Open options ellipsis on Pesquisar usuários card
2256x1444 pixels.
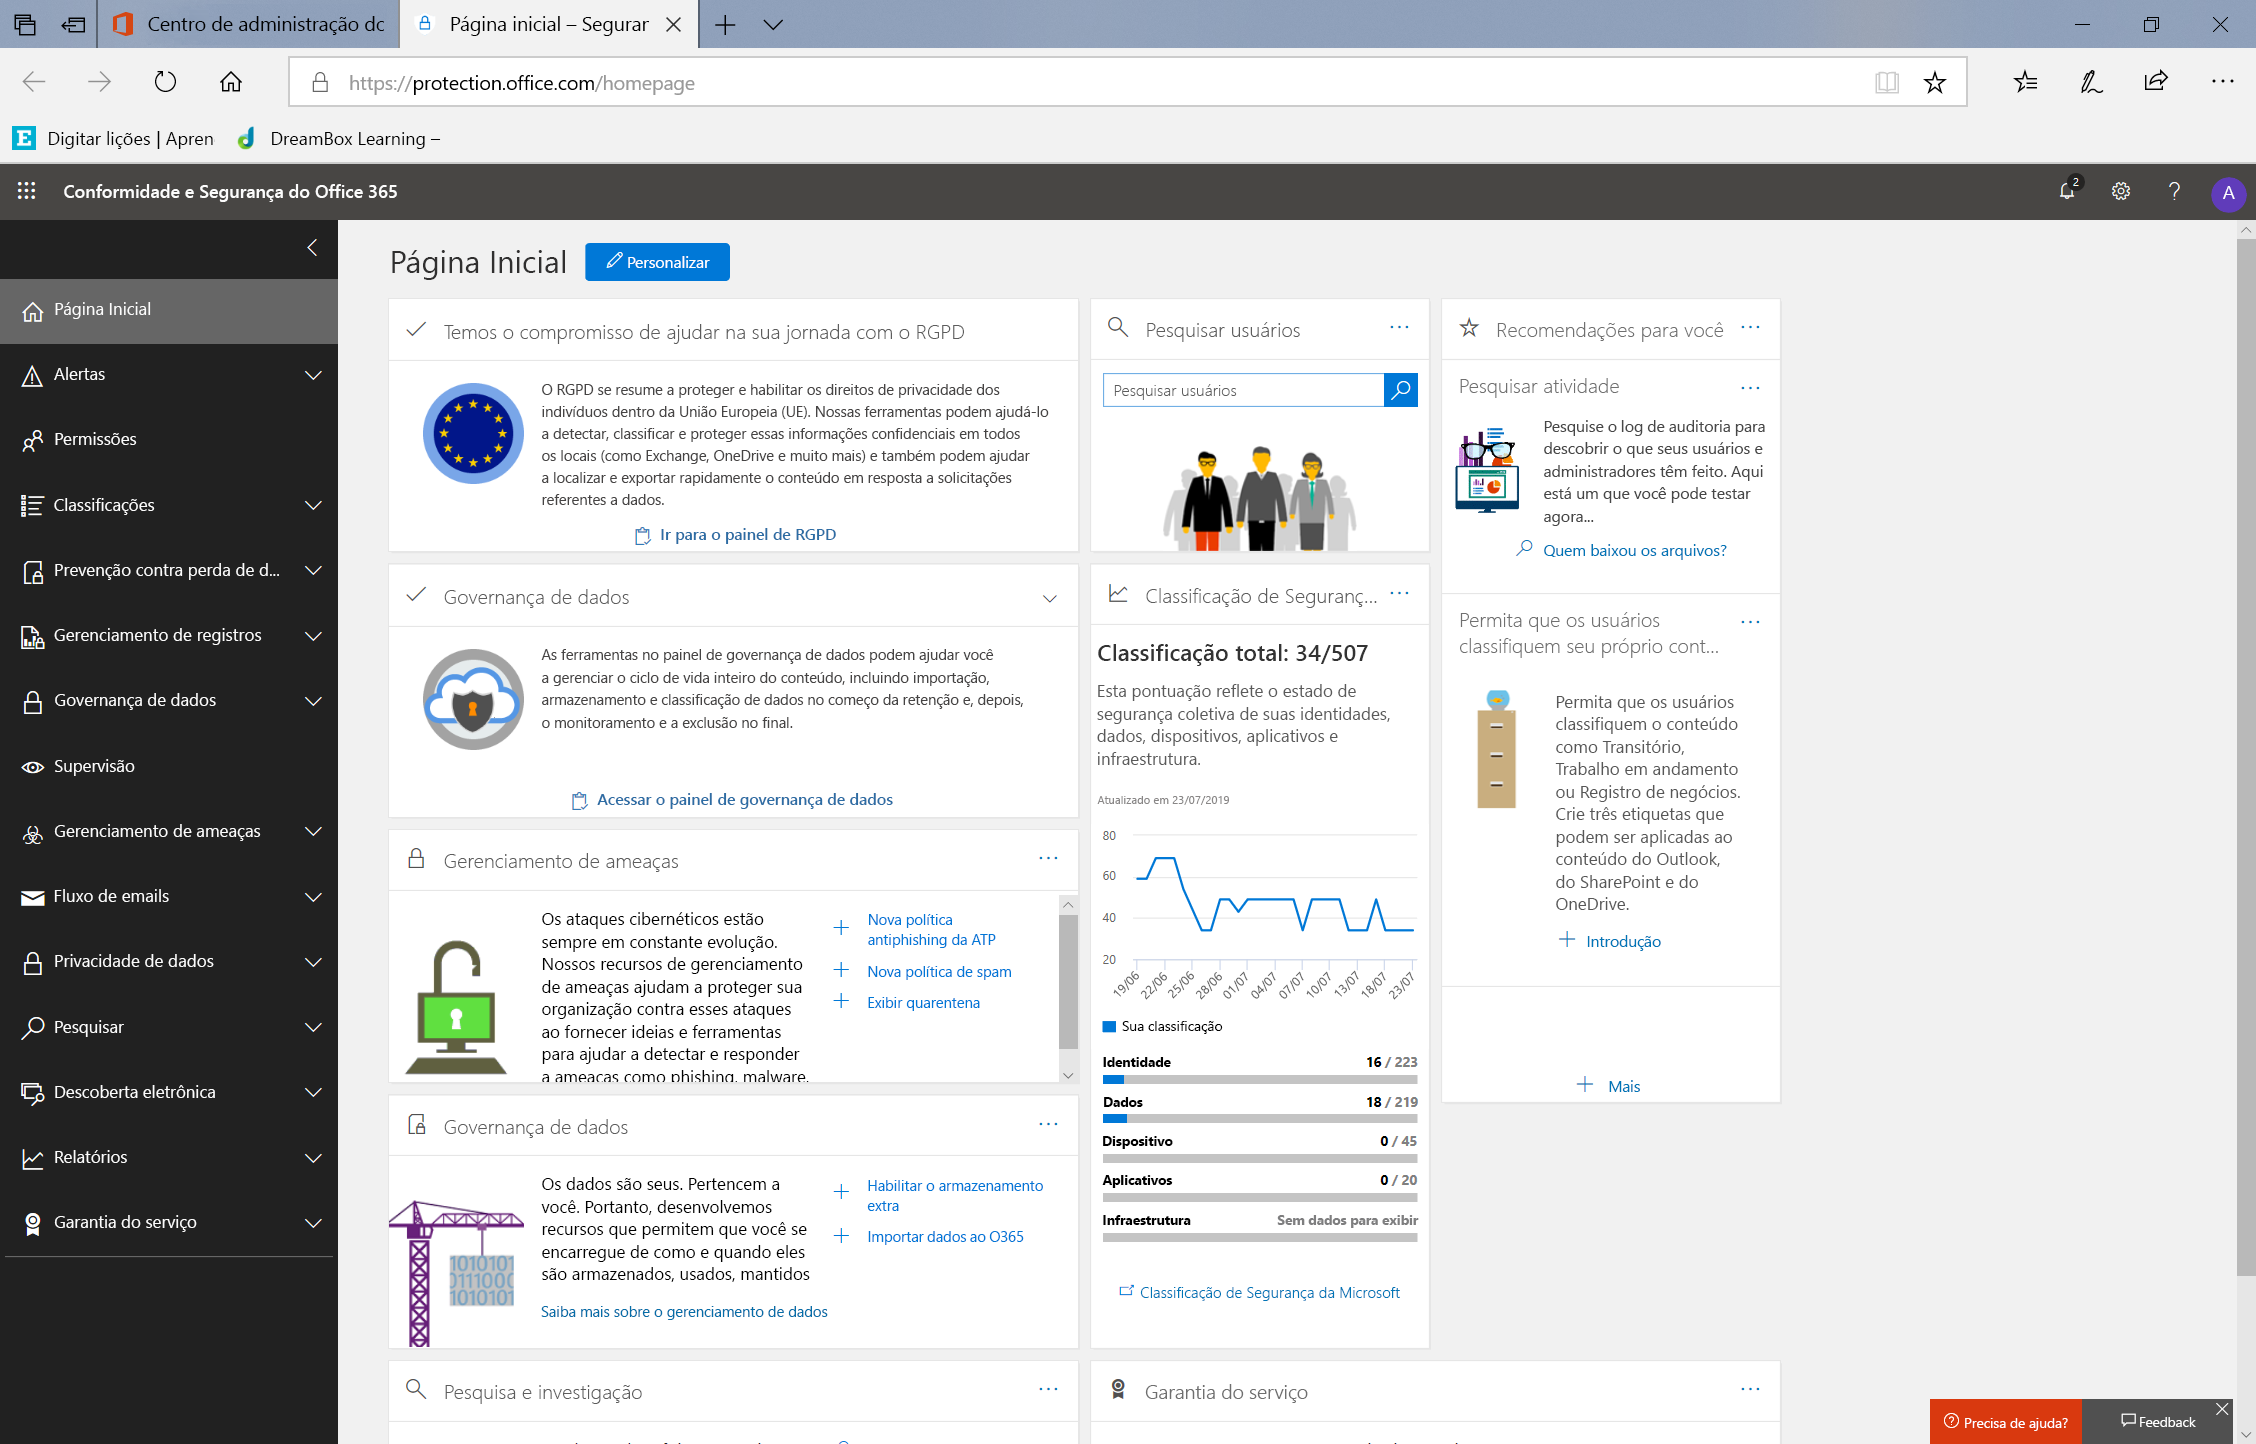click(1399, 327)
